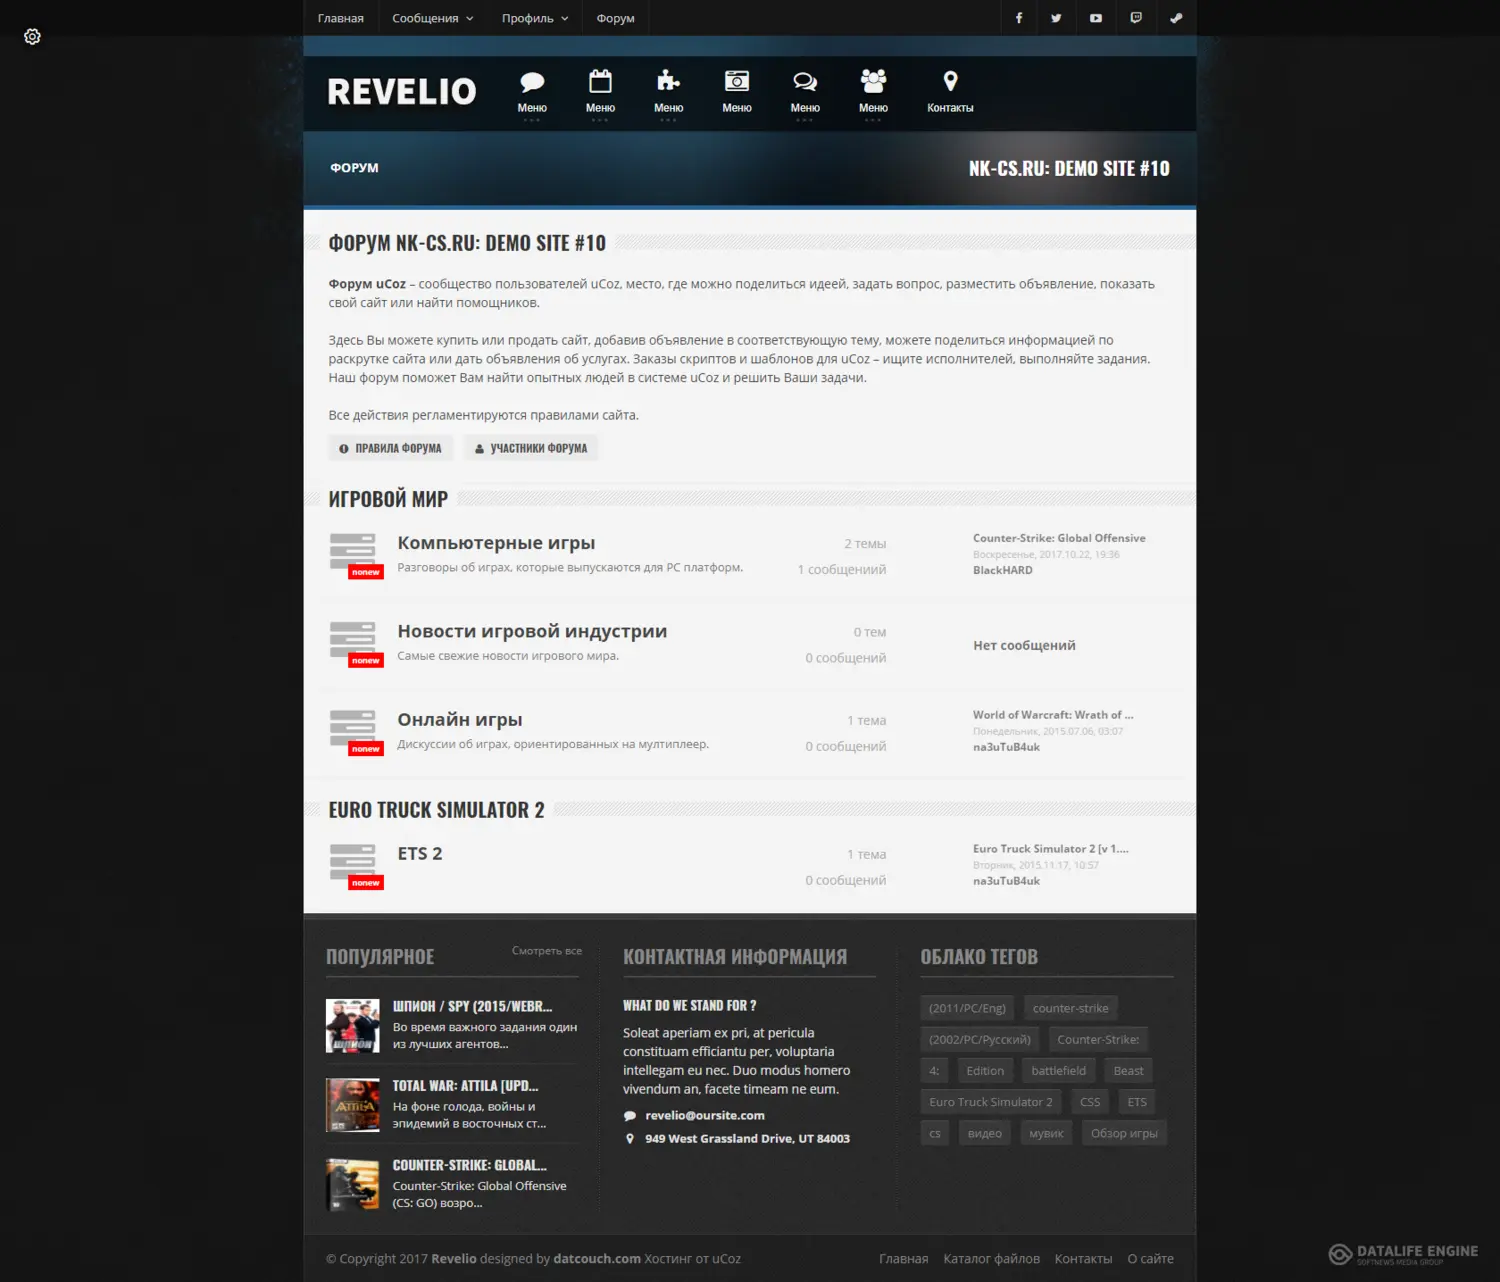Image resolution: width=1500 pixels, height=1282 pixels.
Task: Click the REVELIO logo
Action: click(402, 92)
